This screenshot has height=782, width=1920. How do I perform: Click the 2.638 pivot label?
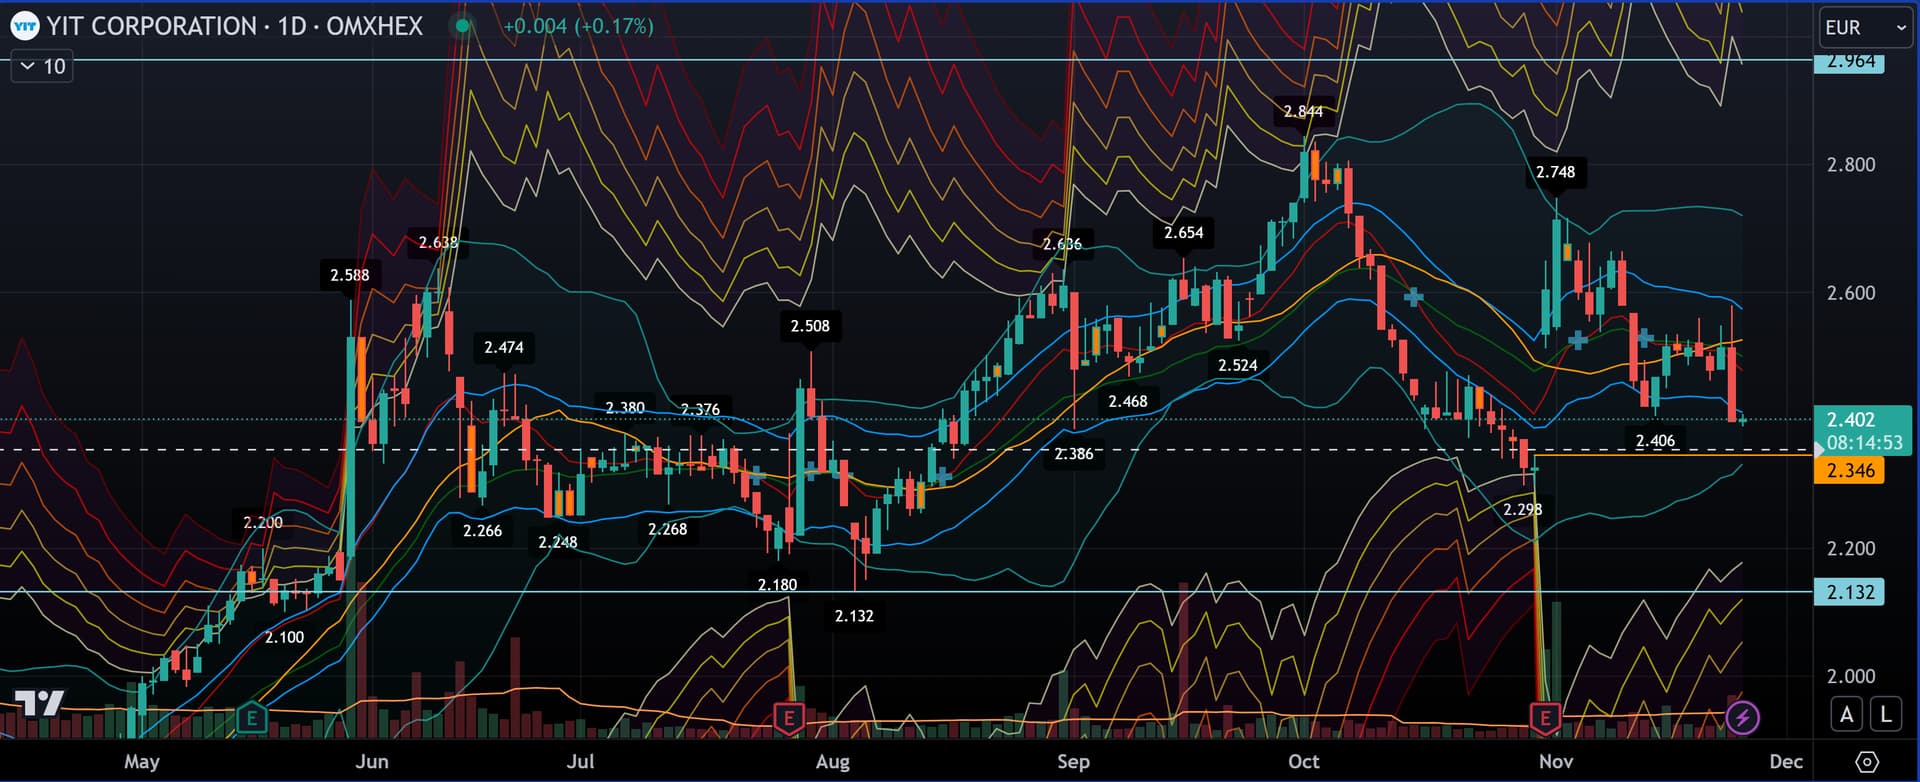438,242
